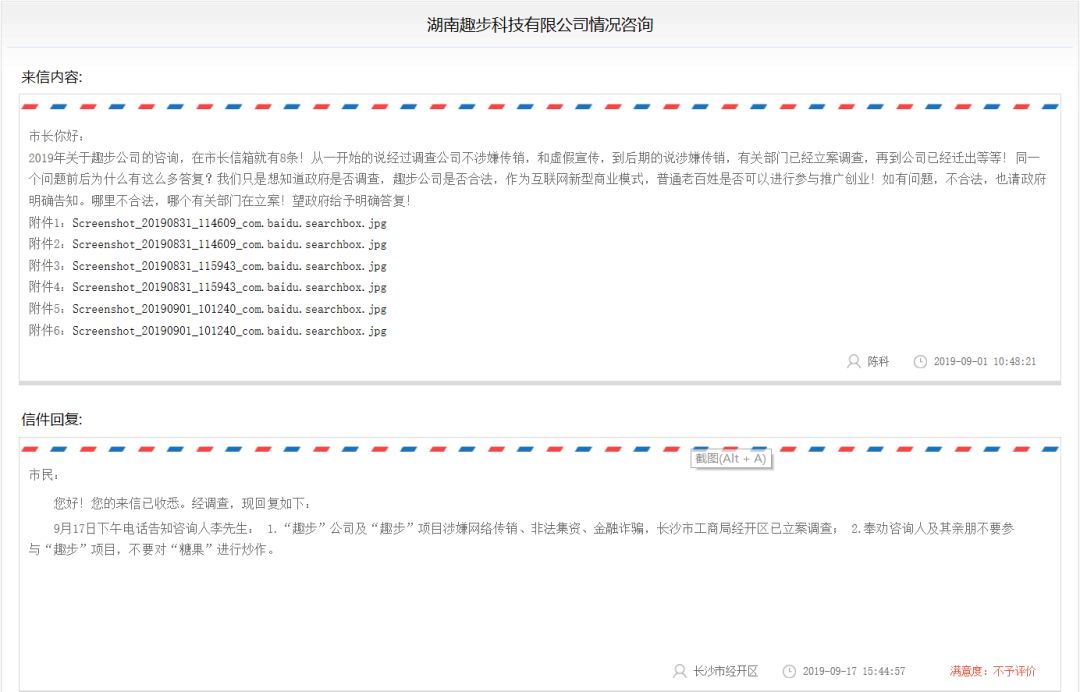Click the greeting 市长你好： in the letter
Viewport: 1080px width, 692px height.
coord(56,136)
